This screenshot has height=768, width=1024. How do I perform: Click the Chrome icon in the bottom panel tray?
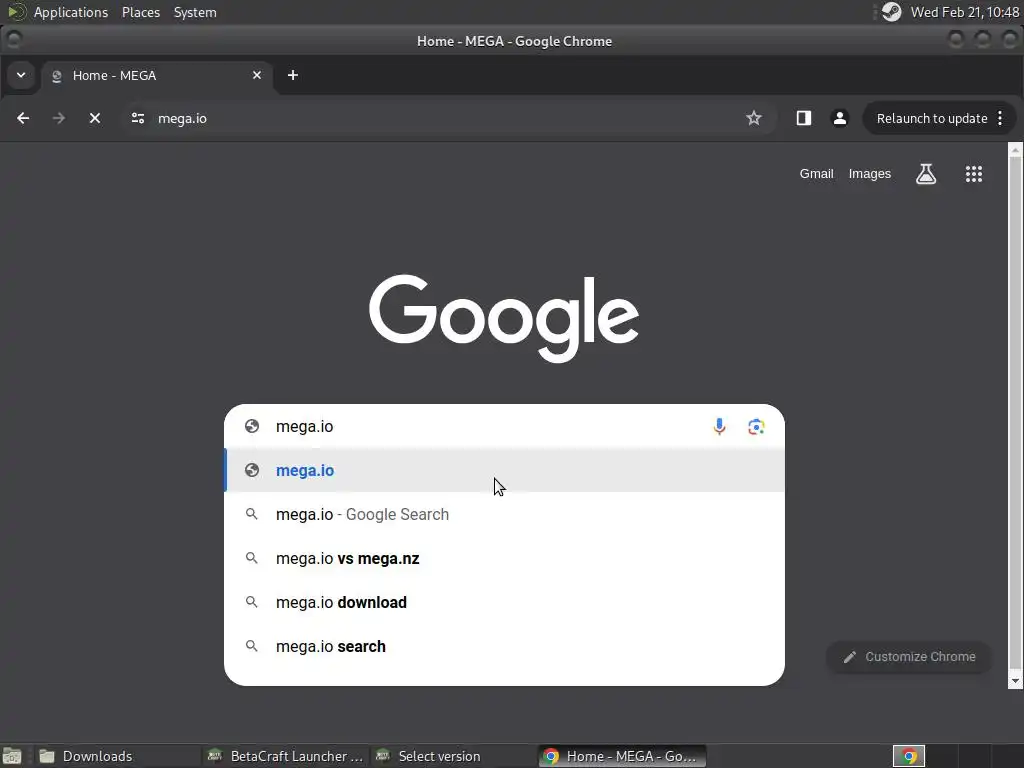point(908,756)
